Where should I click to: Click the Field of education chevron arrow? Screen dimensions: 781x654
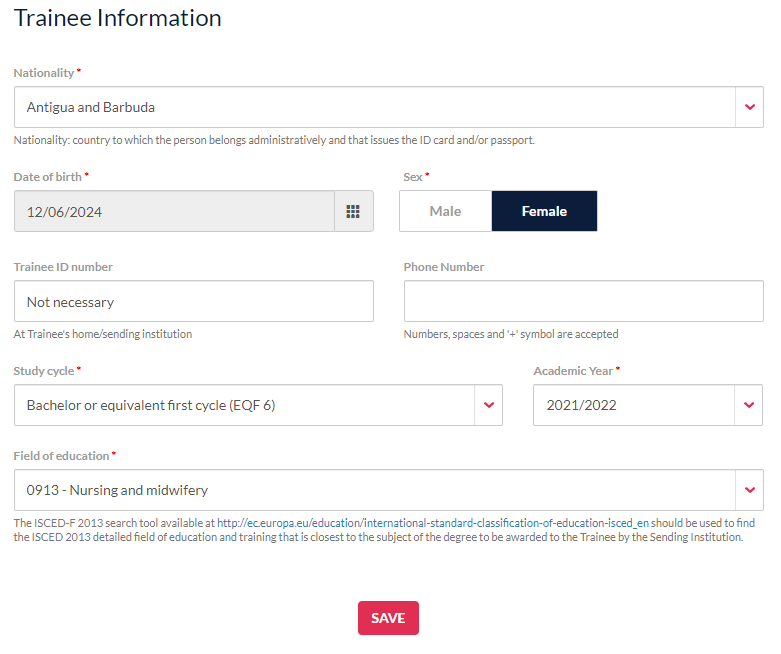point(749,490)
